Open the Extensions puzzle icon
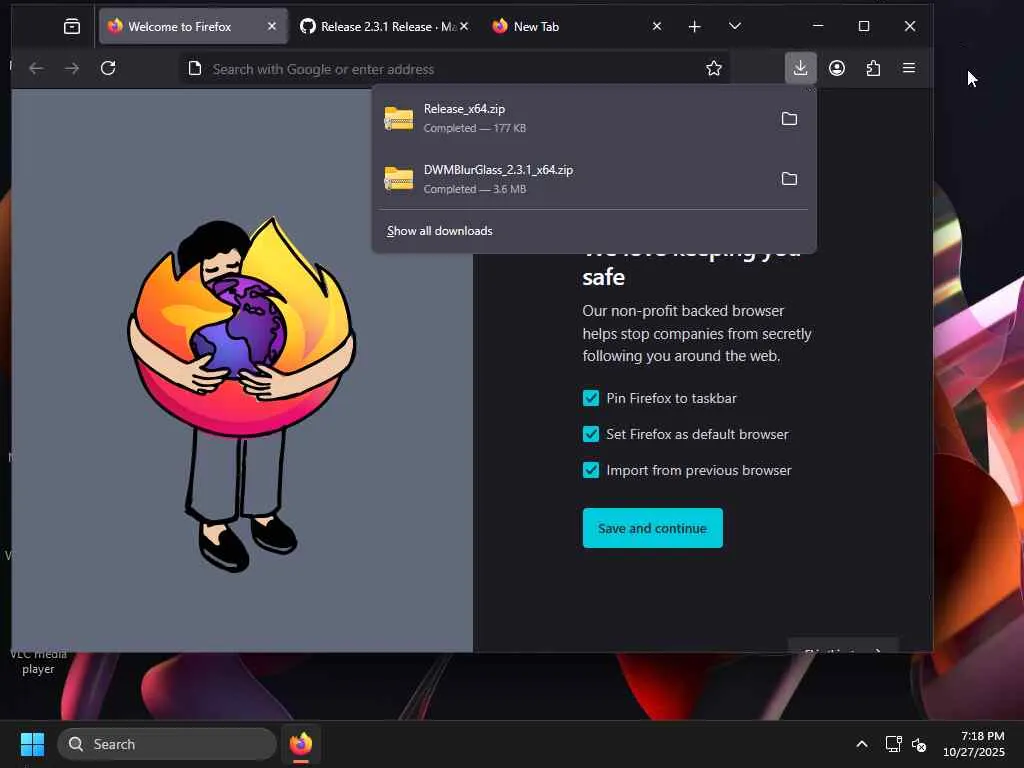 point(873,68)
